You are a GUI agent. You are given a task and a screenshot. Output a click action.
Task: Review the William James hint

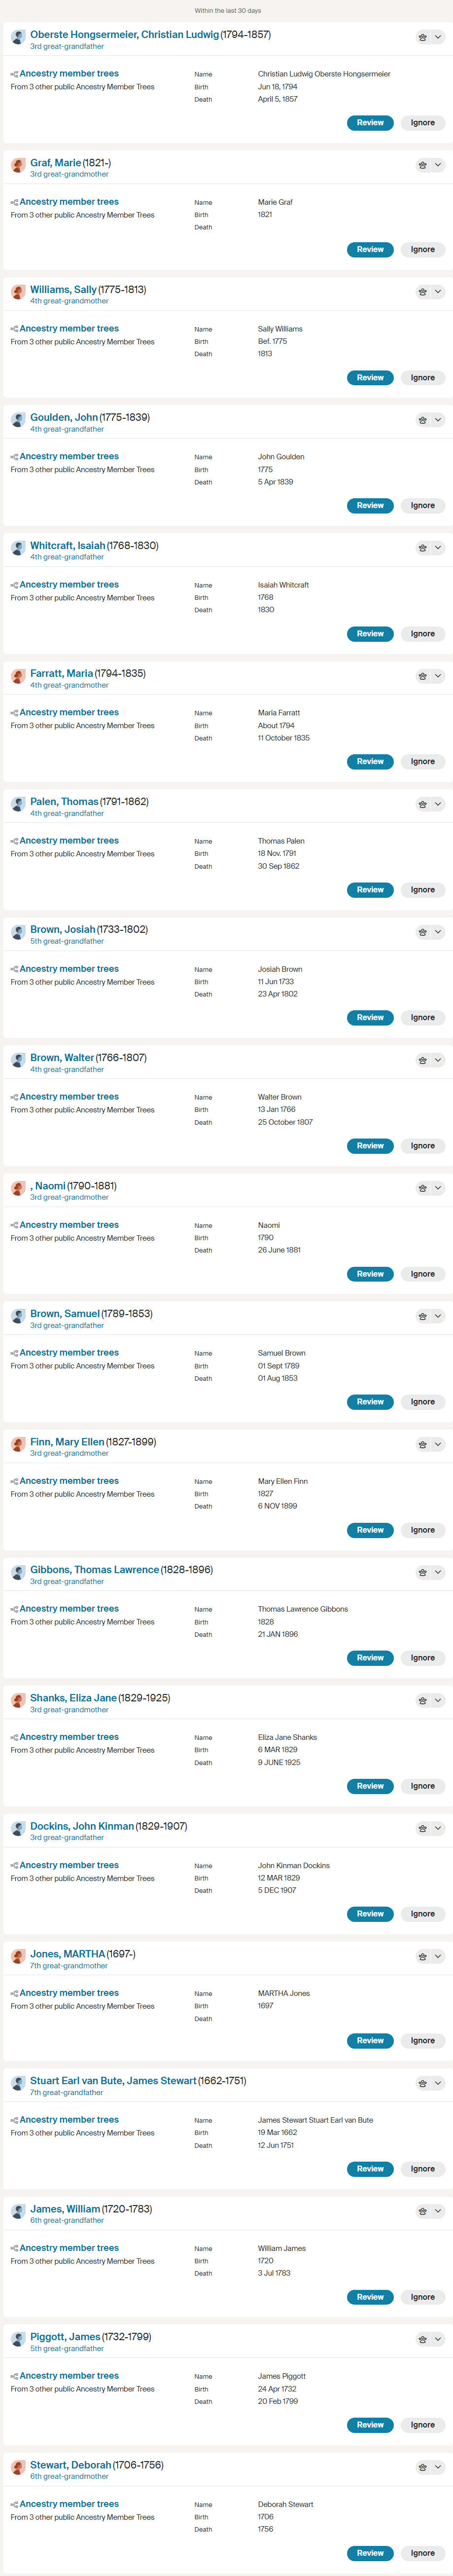[370, 2297]
